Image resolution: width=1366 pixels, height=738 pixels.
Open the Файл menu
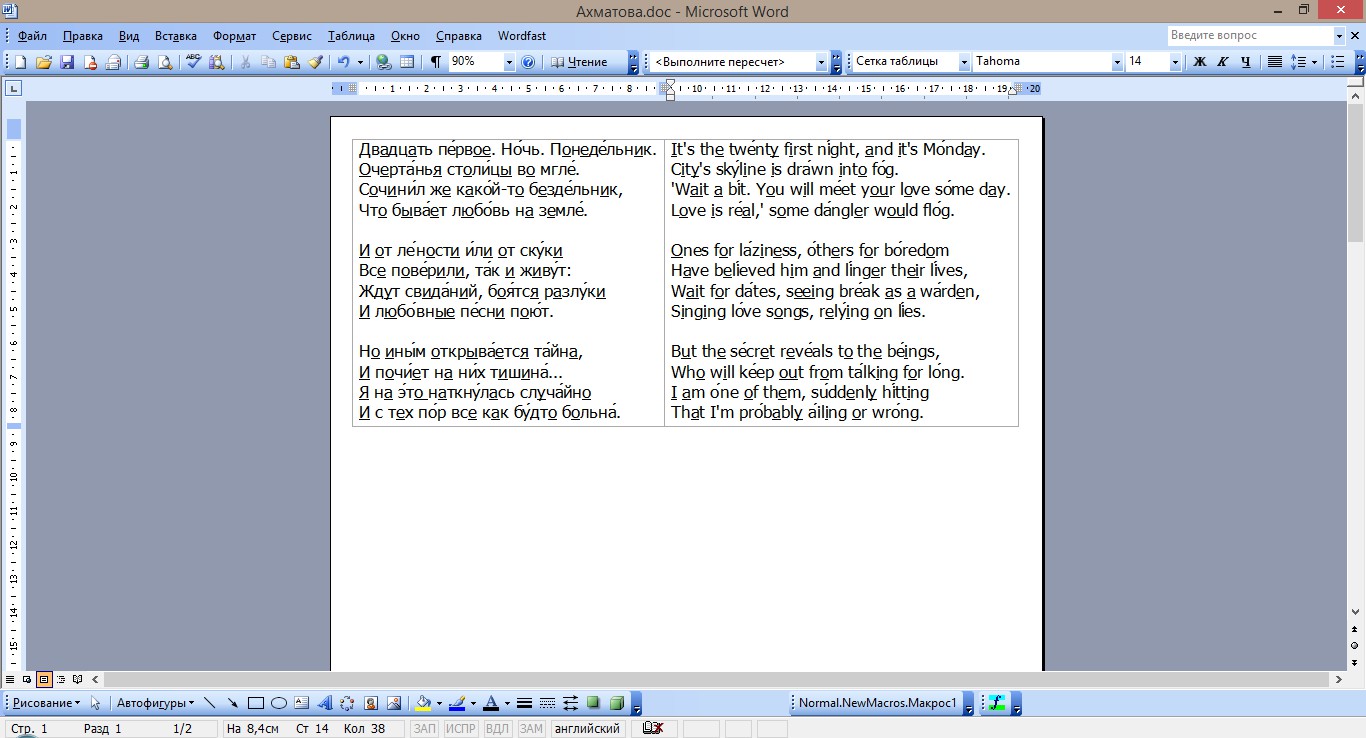pos(32,36)
